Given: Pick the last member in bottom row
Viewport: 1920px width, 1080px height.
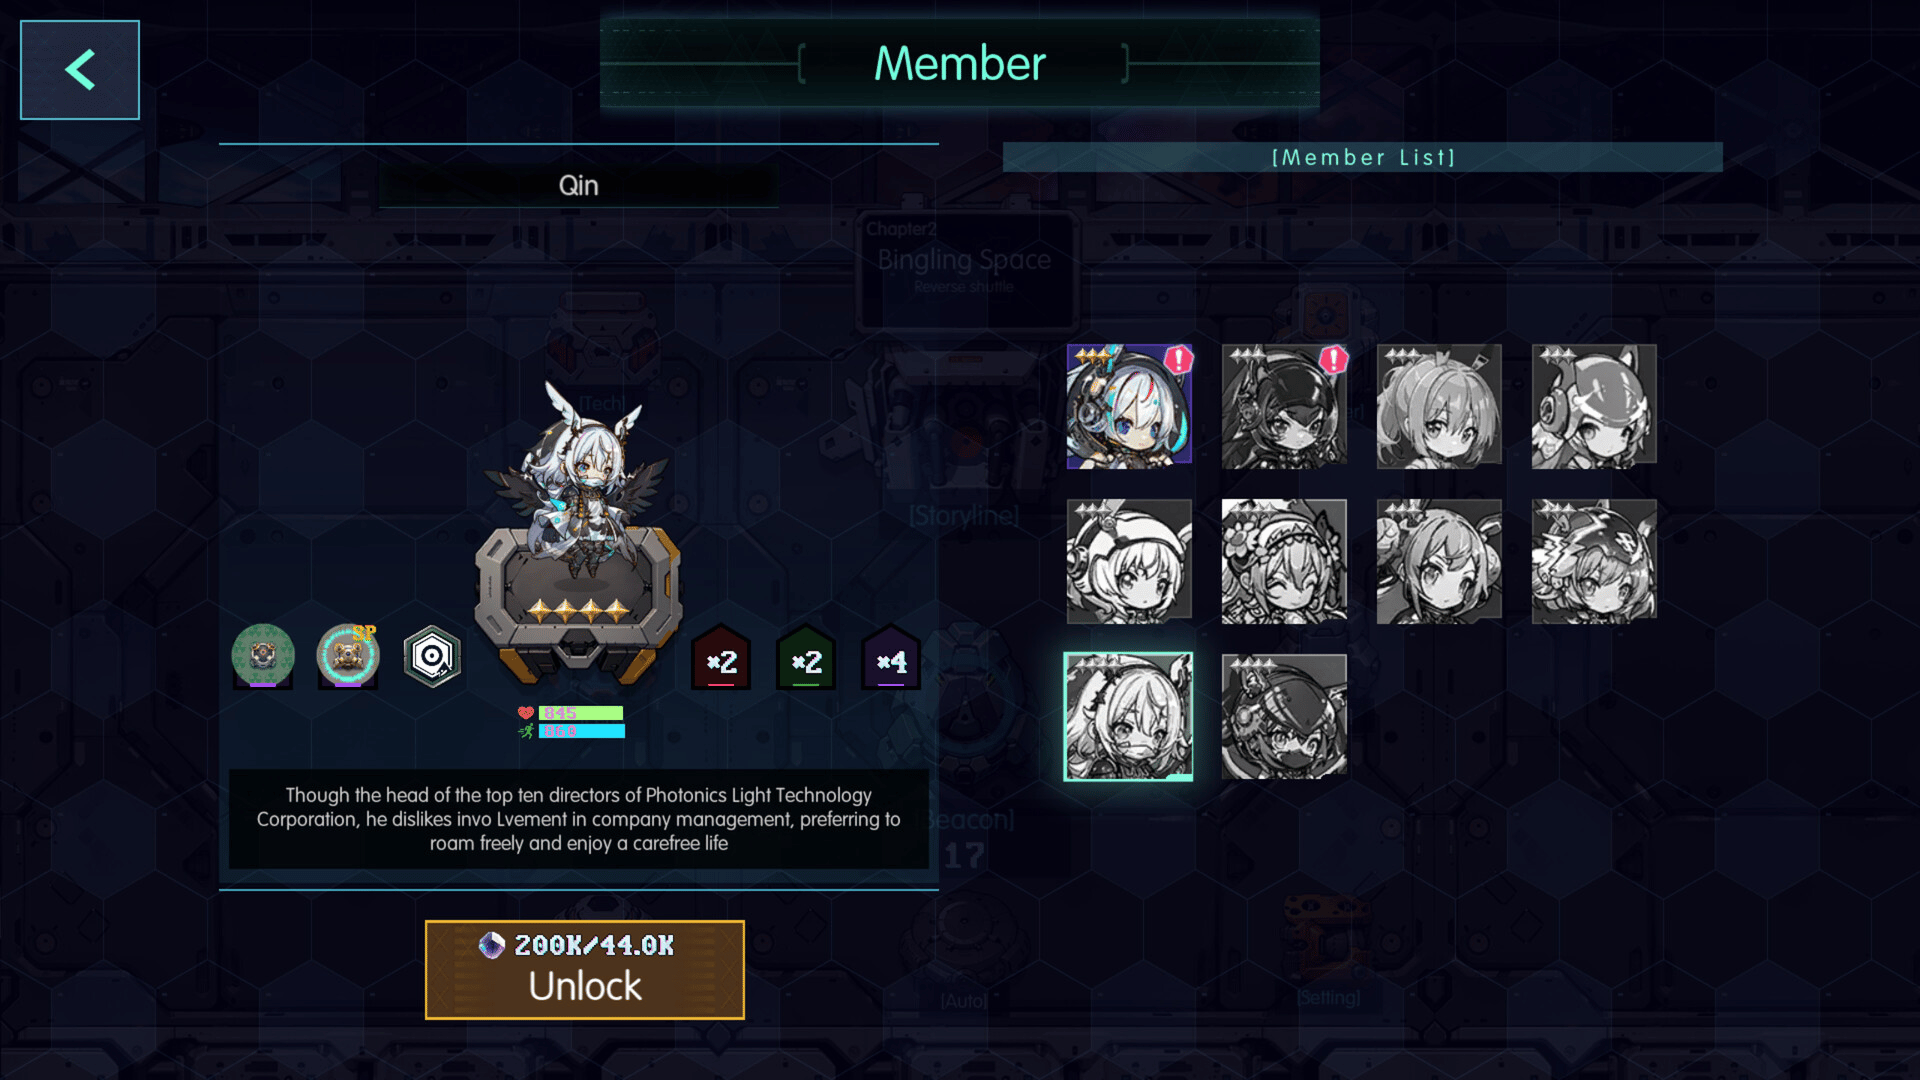Looking at the screenshot, I should click(x=1284, y=716).
